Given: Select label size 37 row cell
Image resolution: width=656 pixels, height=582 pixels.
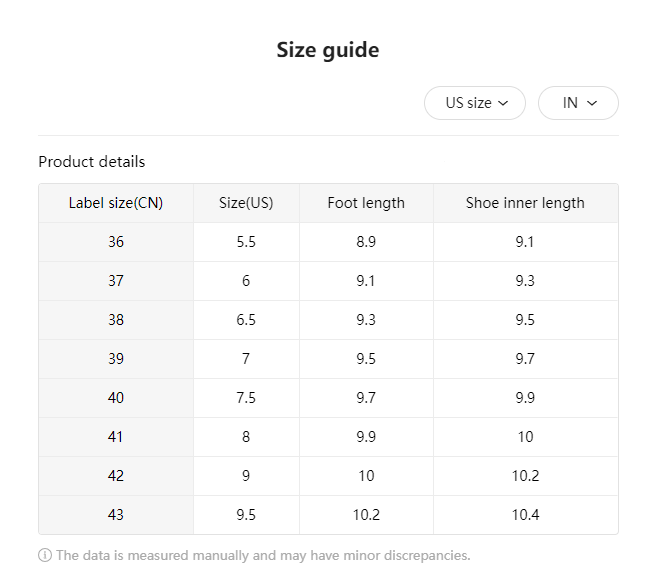Looking at the screenshot, I should point(116,281).
